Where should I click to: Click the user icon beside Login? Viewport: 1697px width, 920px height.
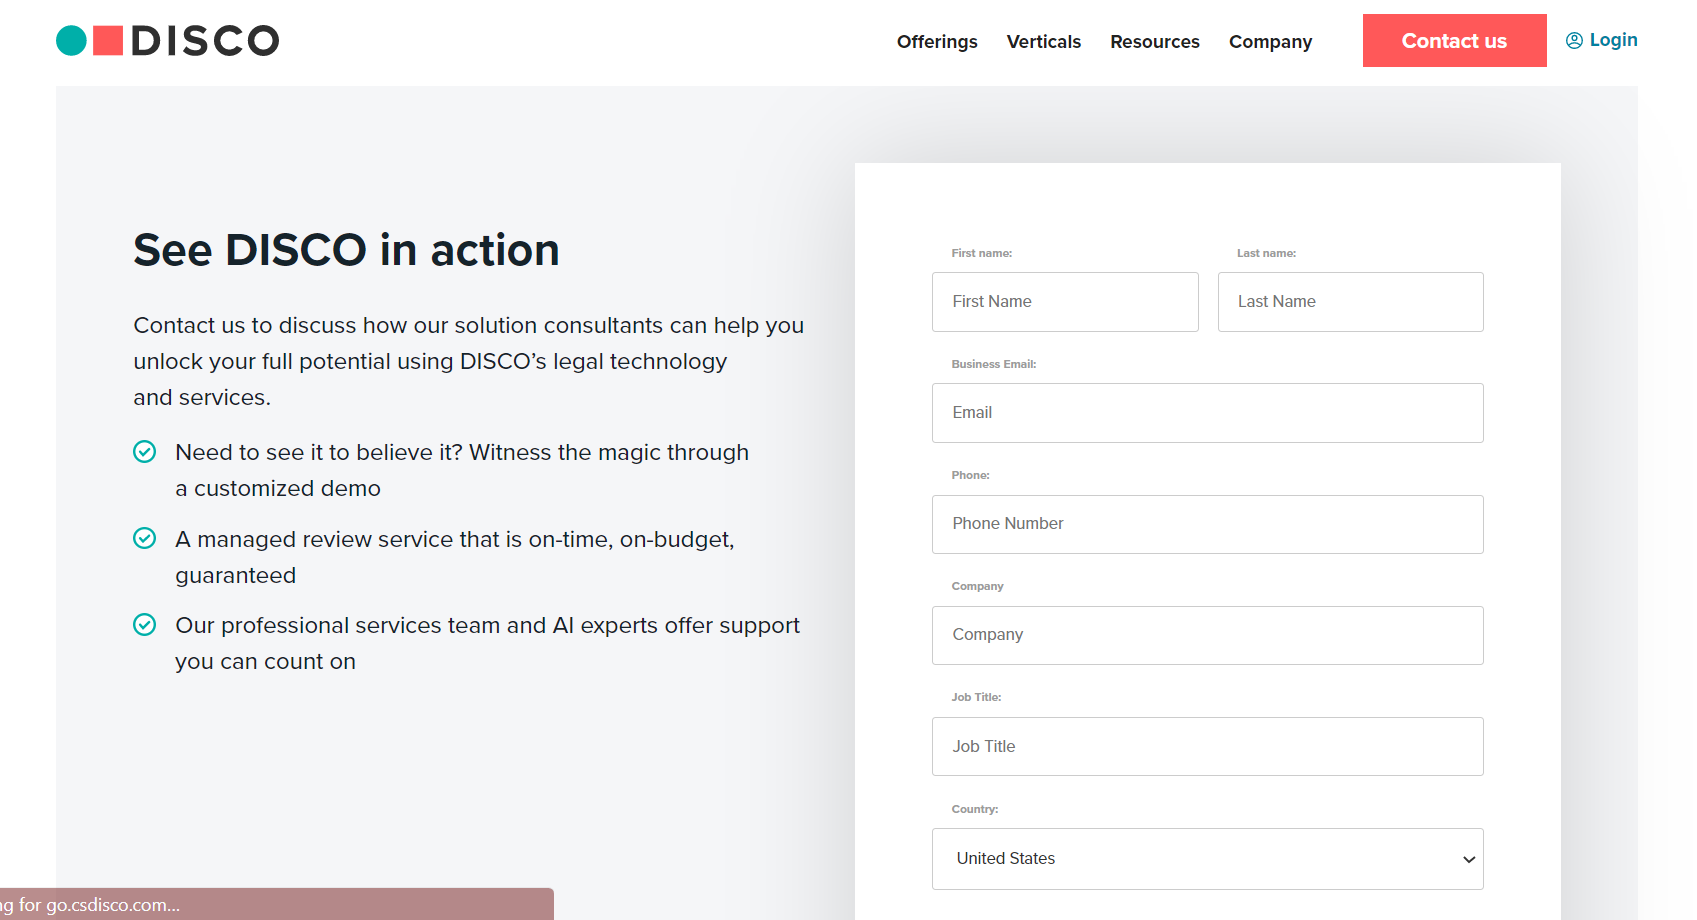pos(1574,41)
